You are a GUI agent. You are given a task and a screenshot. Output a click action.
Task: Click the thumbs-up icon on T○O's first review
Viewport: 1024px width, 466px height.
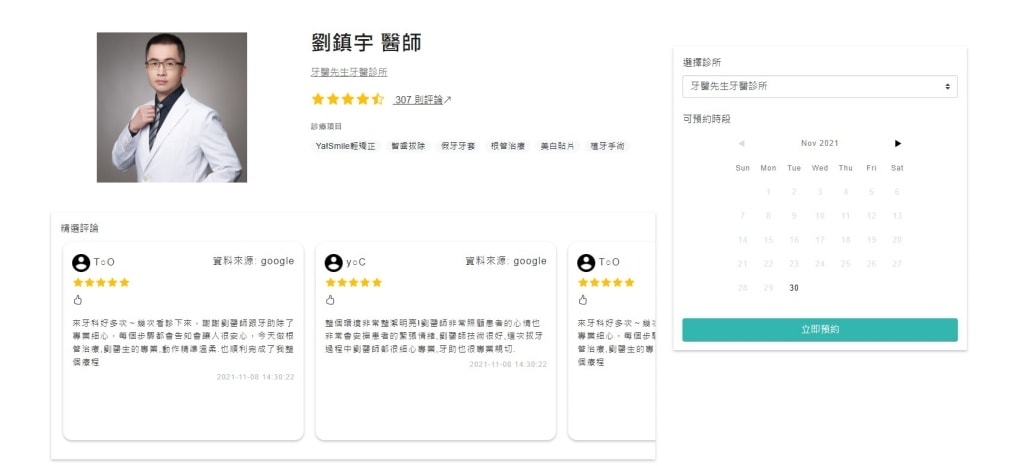[x=78, y=299]
